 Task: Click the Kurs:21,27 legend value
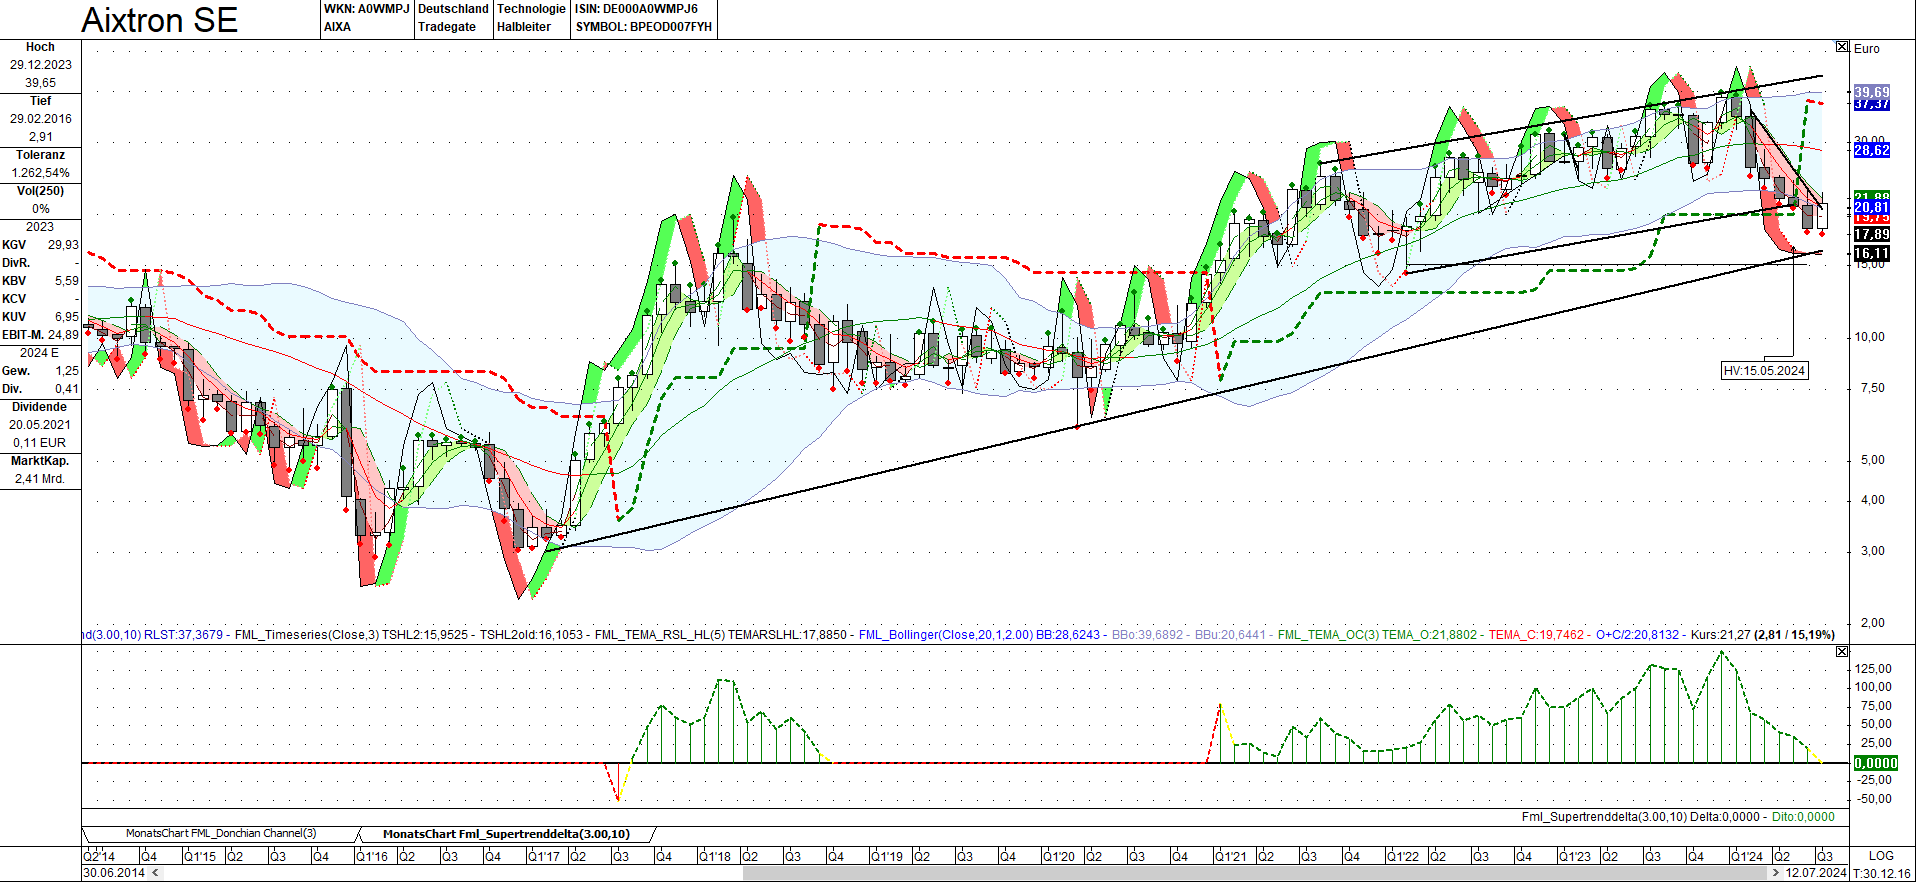1721,635
